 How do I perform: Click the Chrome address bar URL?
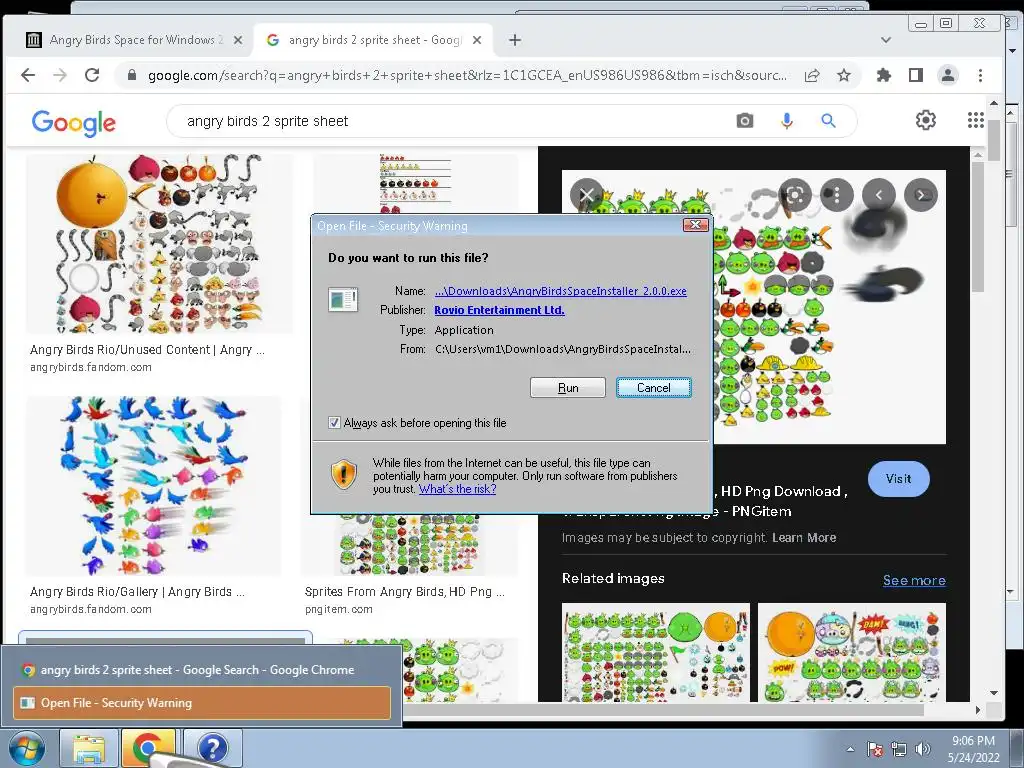(467, 75)
